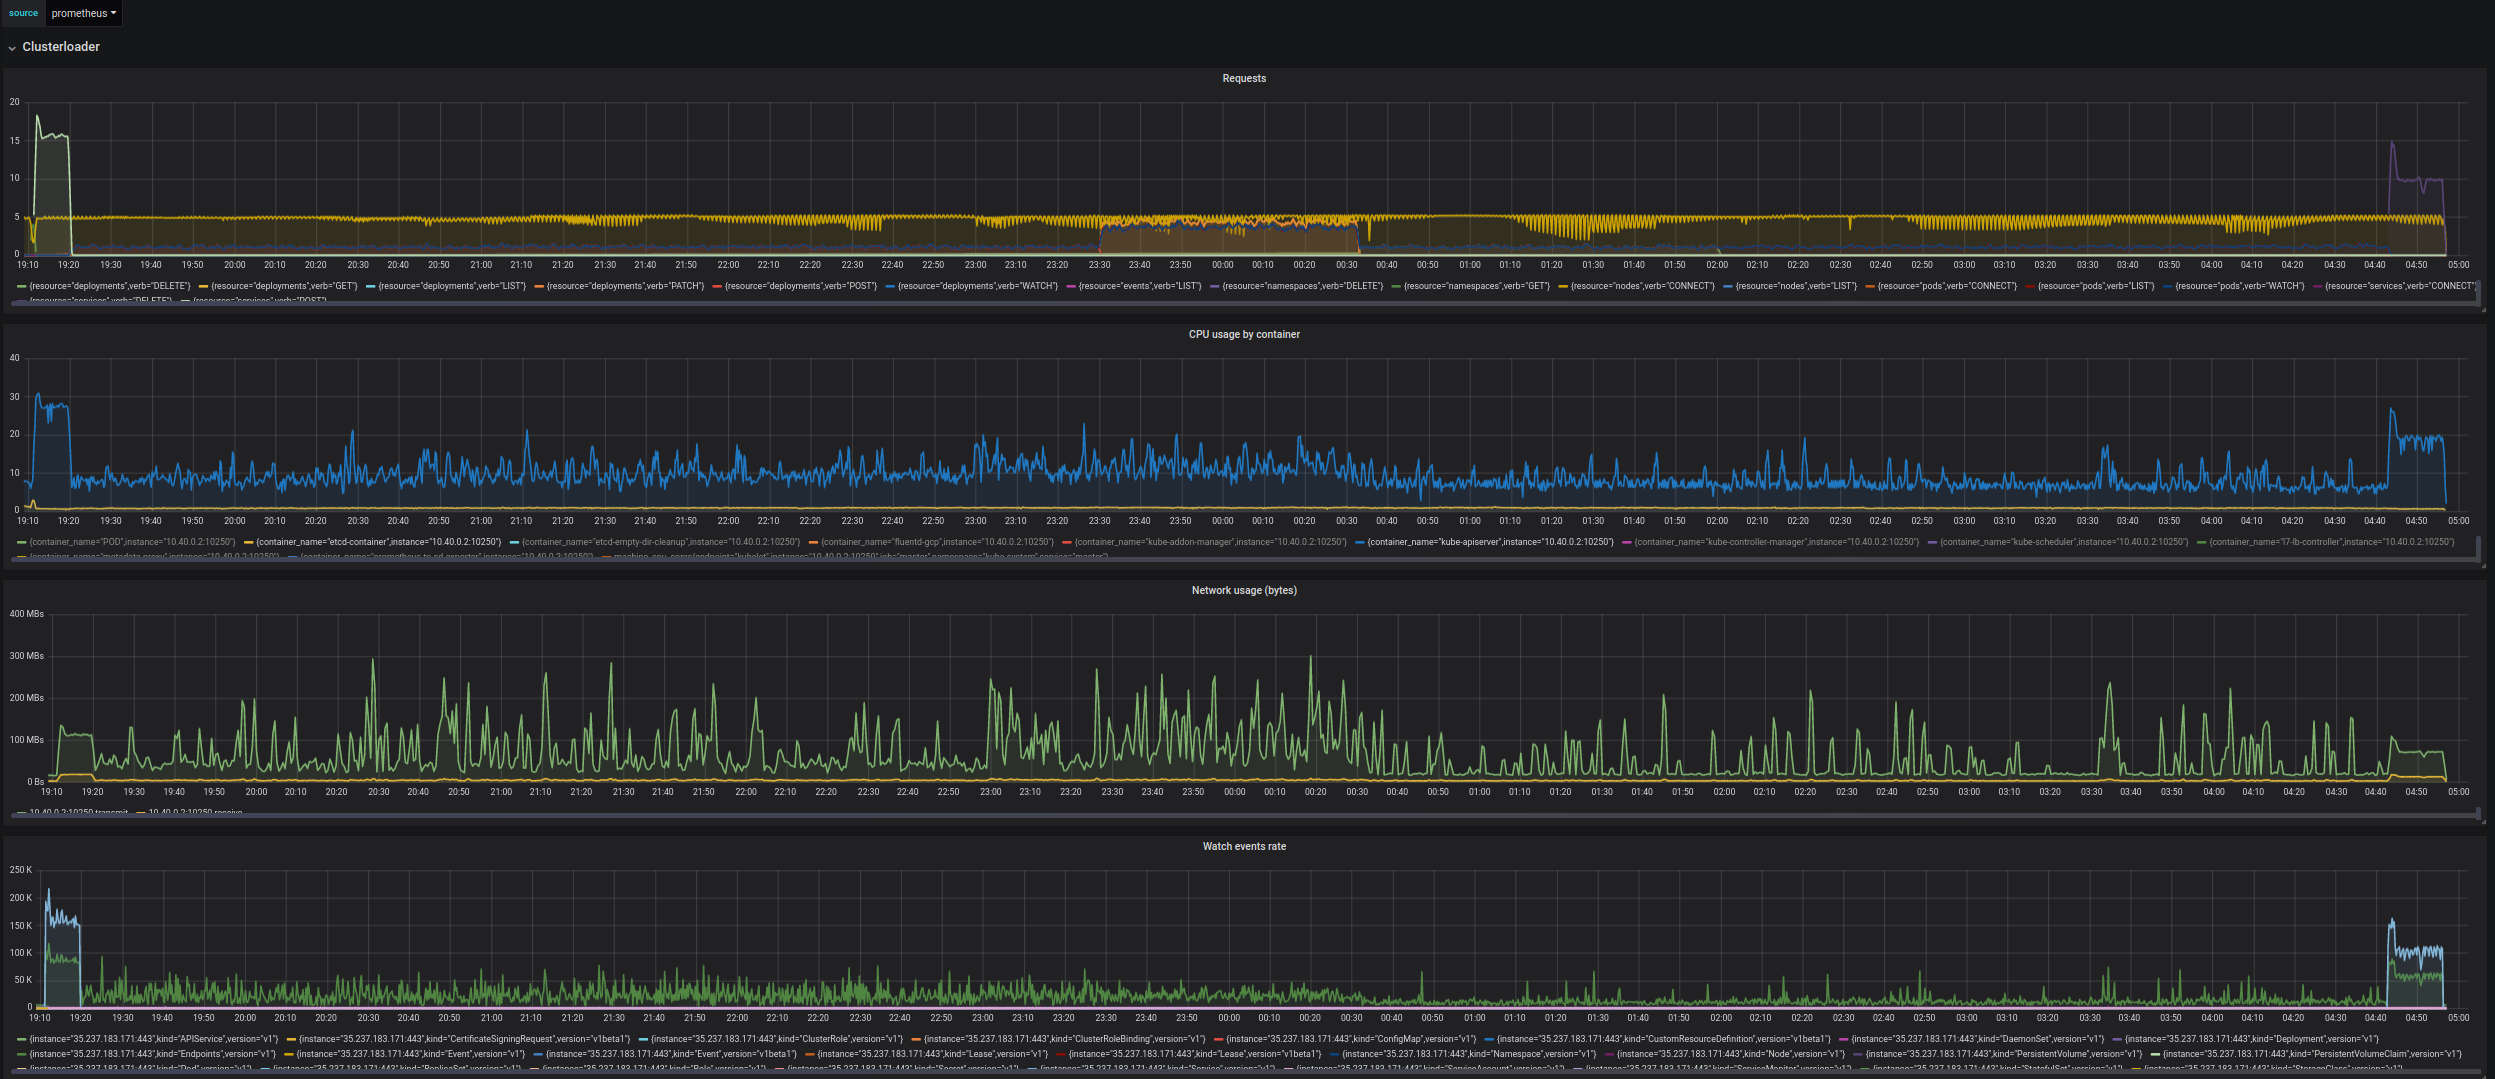
Task: Click the kube-controller-manager legend entry
Action: pos(1776,542)
